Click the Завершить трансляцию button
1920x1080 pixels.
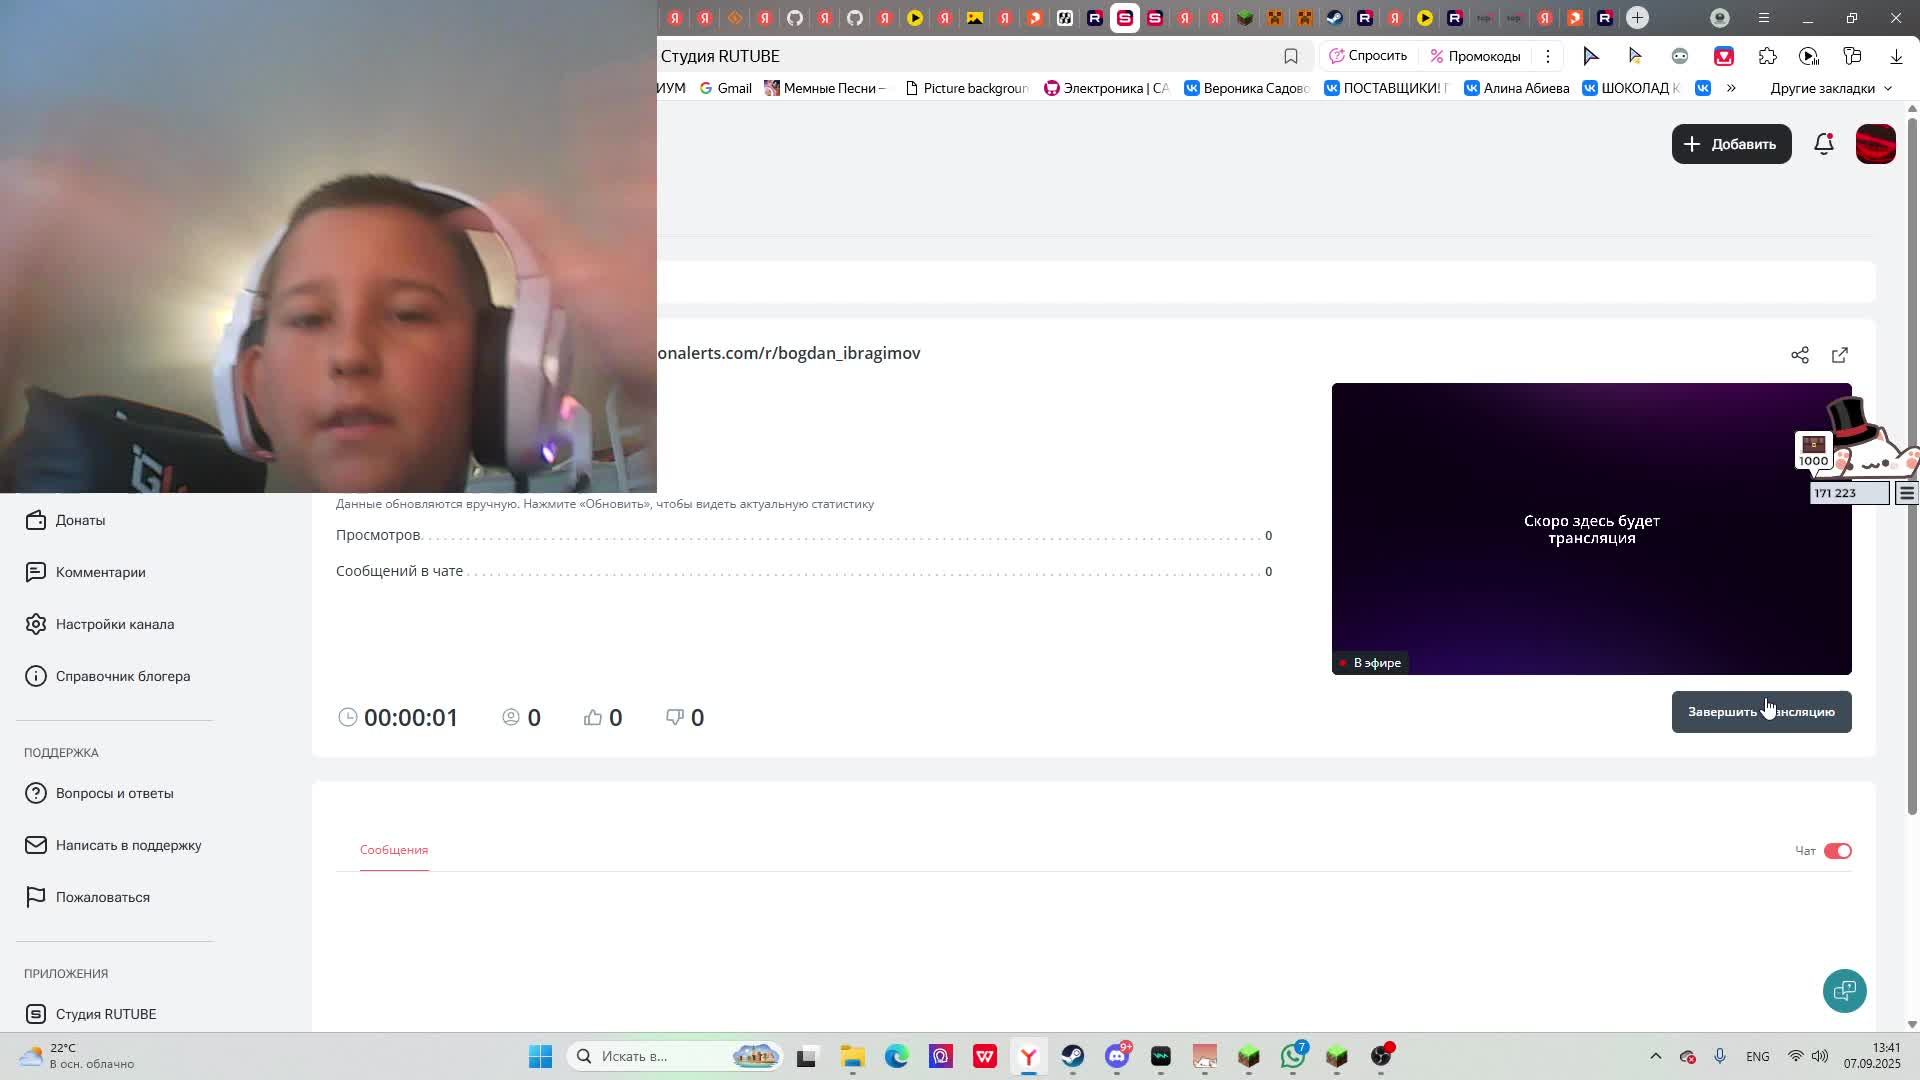pos(1760,712)
